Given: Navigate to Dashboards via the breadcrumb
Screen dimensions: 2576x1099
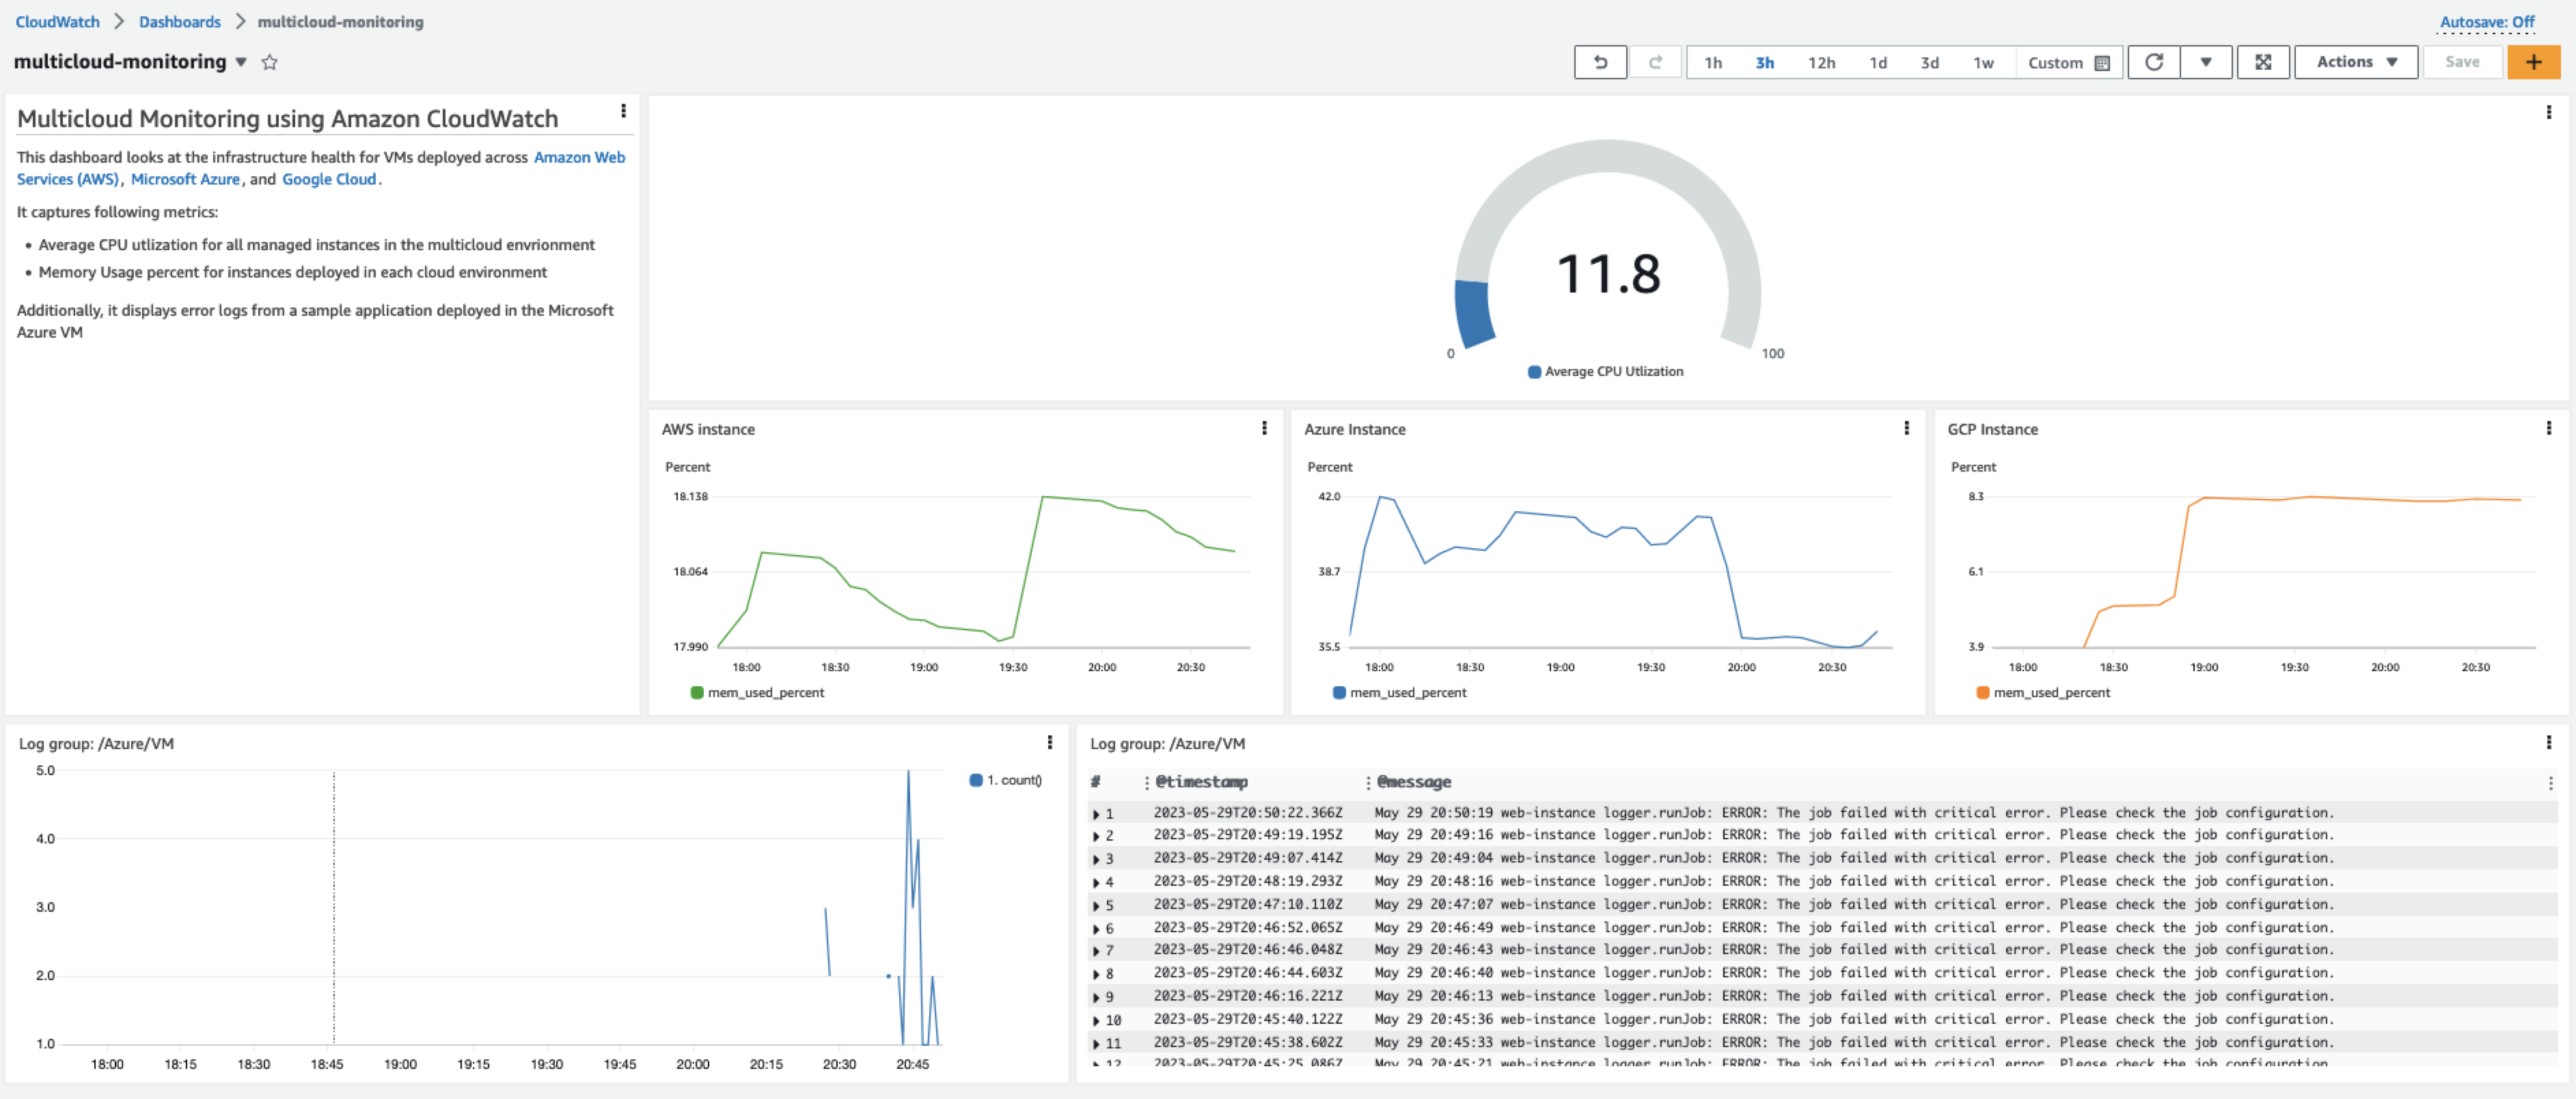Looking at the screenshot, I should pos(180,21).
